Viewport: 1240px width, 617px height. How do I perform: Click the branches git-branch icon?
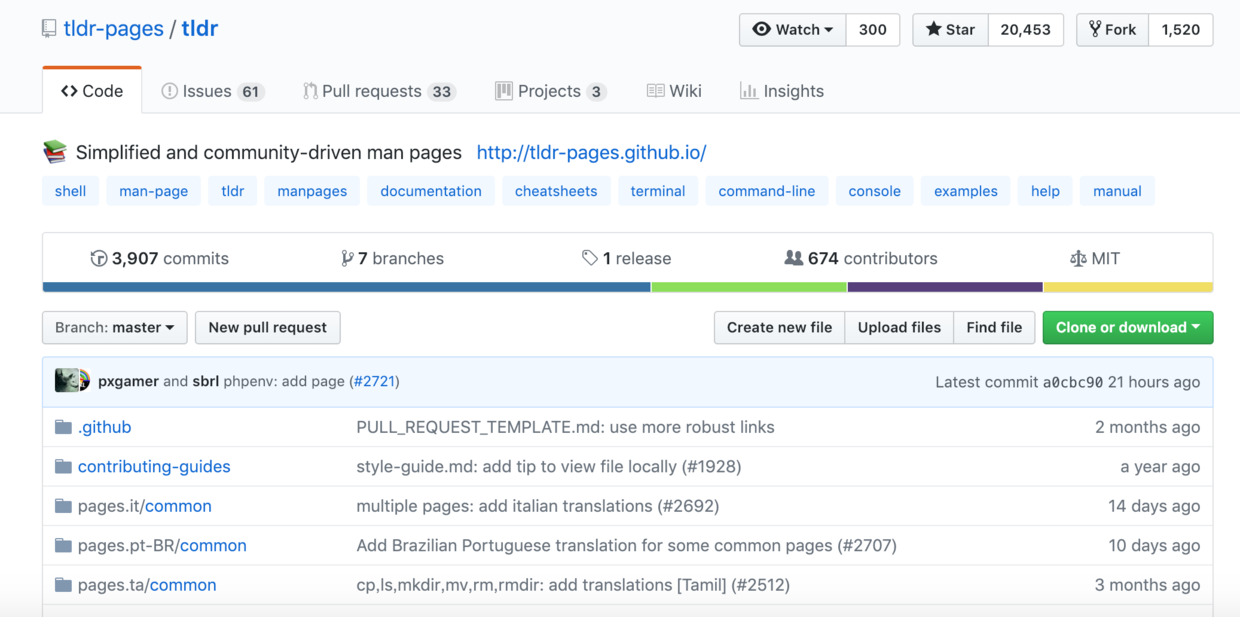pos(347,258)
